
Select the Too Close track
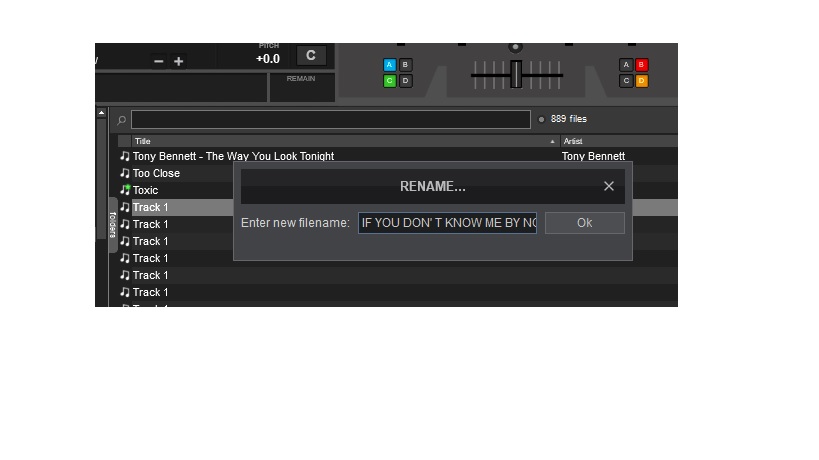[156, 173]
